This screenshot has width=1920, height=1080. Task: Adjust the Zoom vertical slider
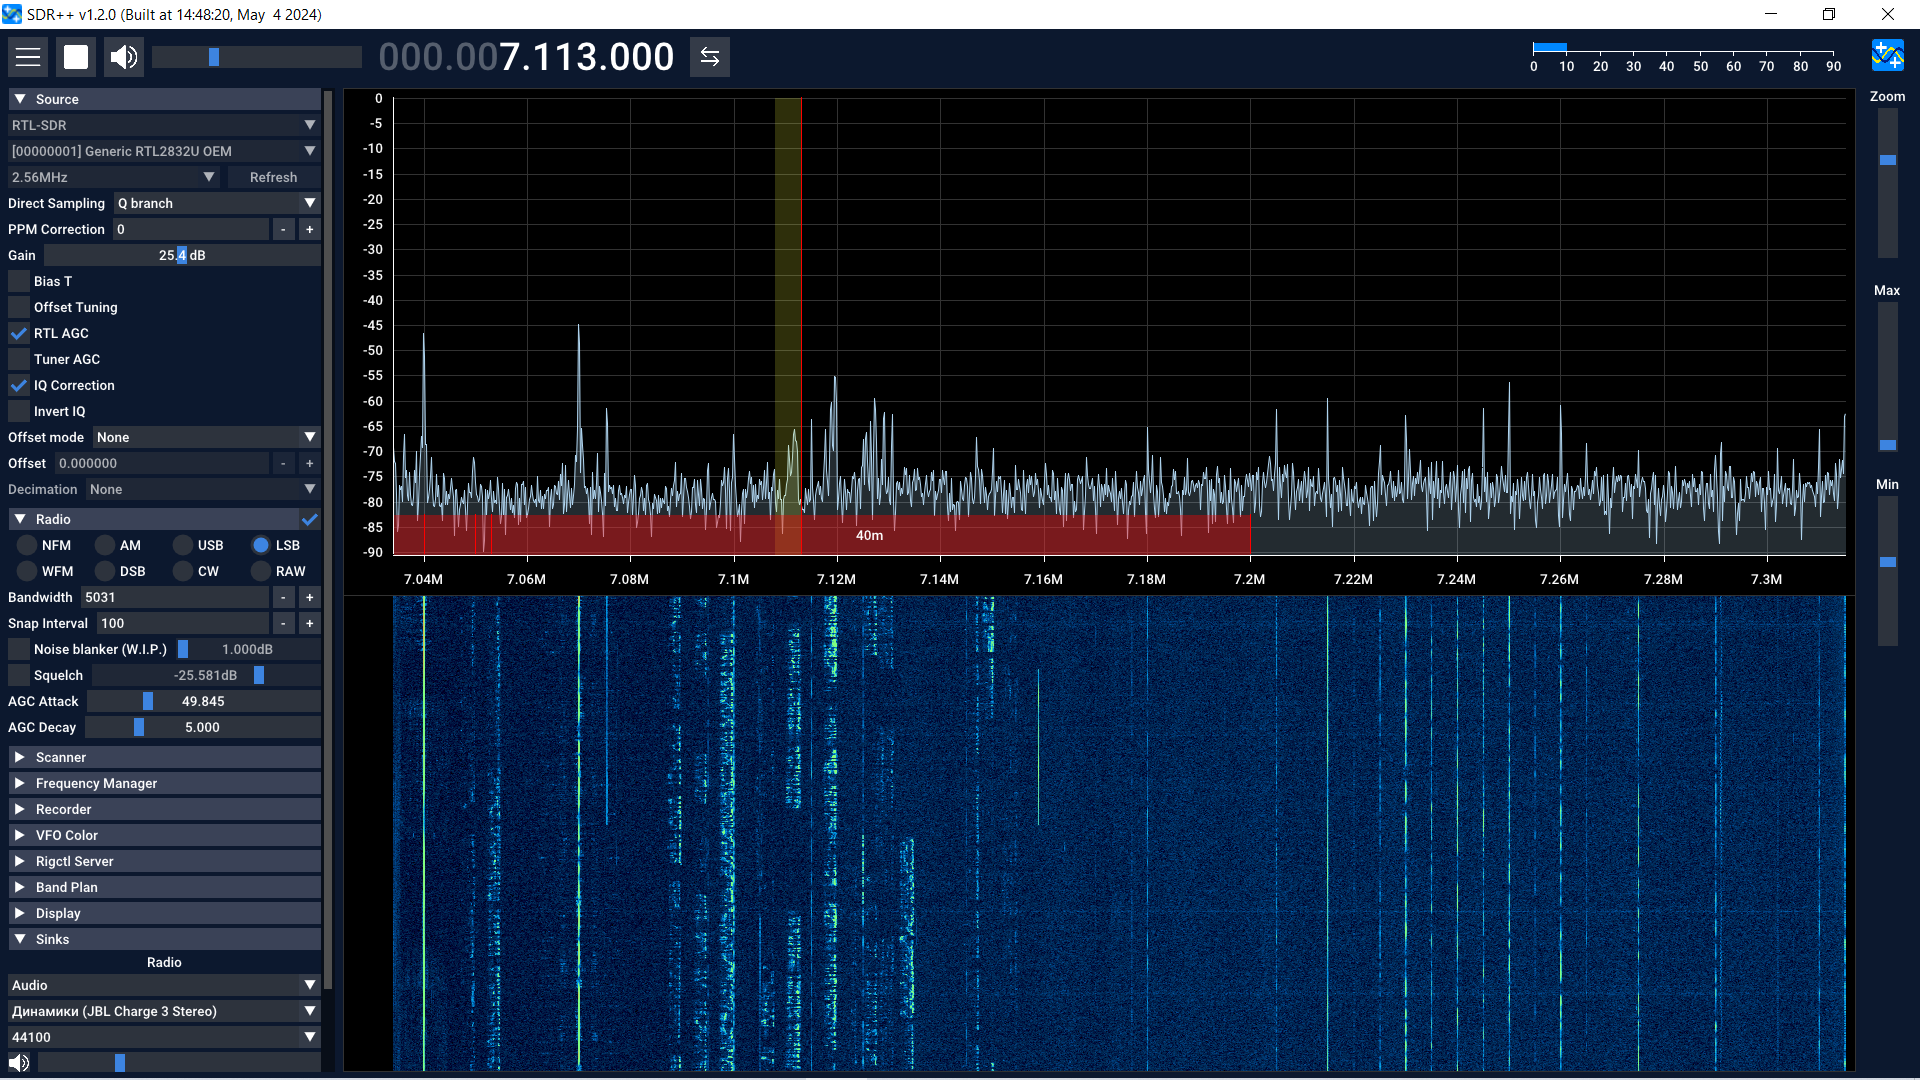click(1888, 183)
